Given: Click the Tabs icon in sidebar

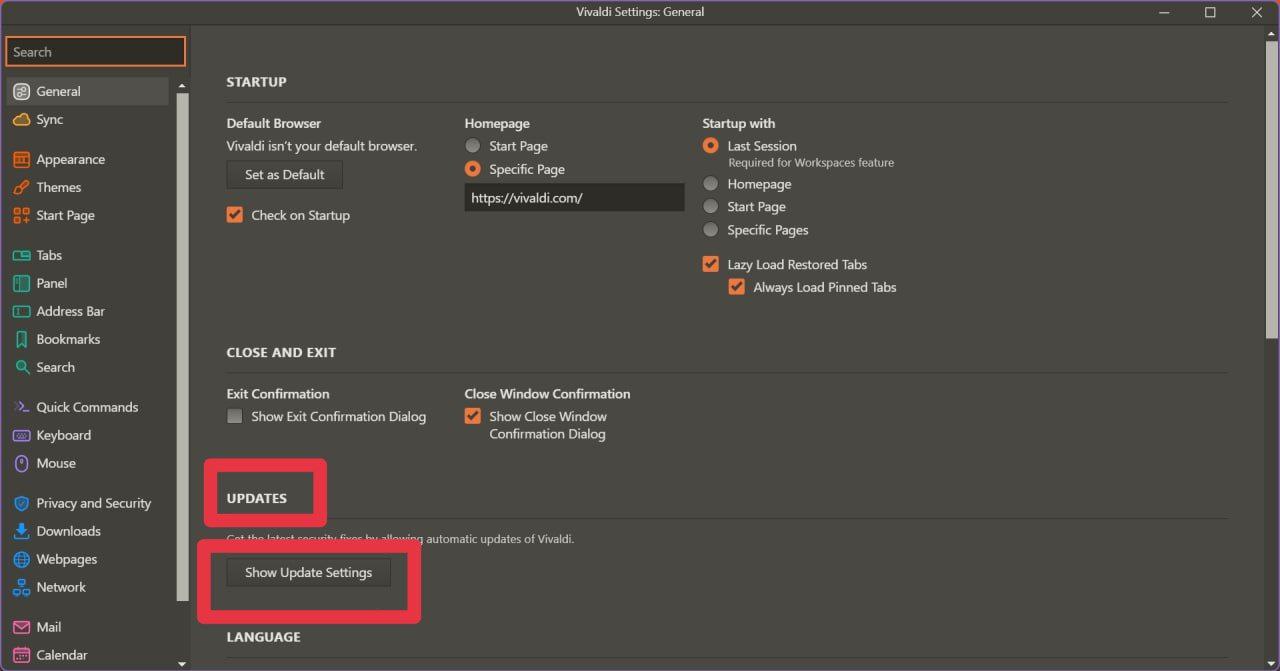Looking at the screenshot, I should 21,255.
